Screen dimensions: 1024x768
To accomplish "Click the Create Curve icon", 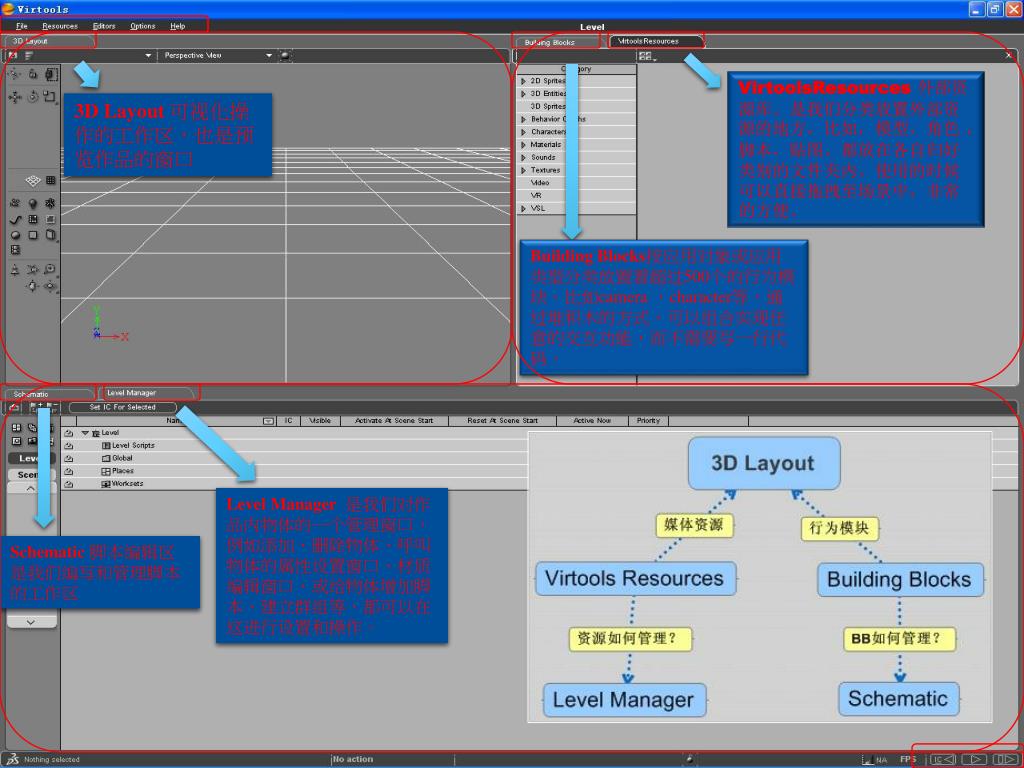I will (x=15, y=219).
